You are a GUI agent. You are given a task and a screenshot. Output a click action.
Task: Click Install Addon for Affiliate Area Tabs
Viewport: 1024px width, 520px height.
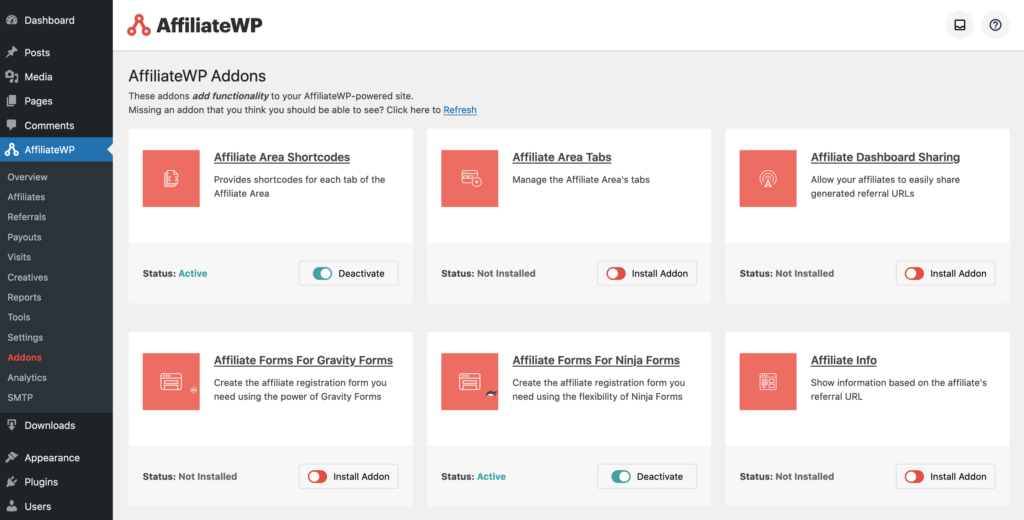tap(647, 274)
